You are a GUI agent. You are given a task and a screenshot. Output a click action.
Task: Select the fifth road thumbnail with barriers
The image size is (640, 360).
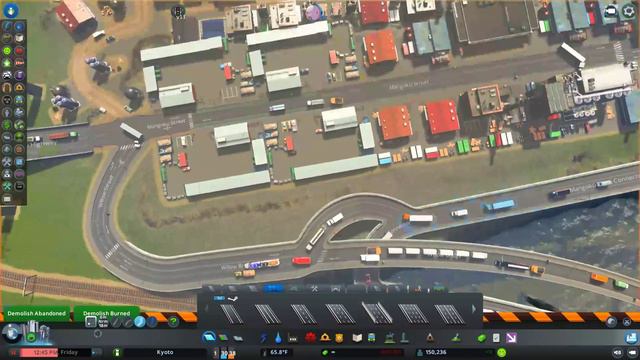377,314
